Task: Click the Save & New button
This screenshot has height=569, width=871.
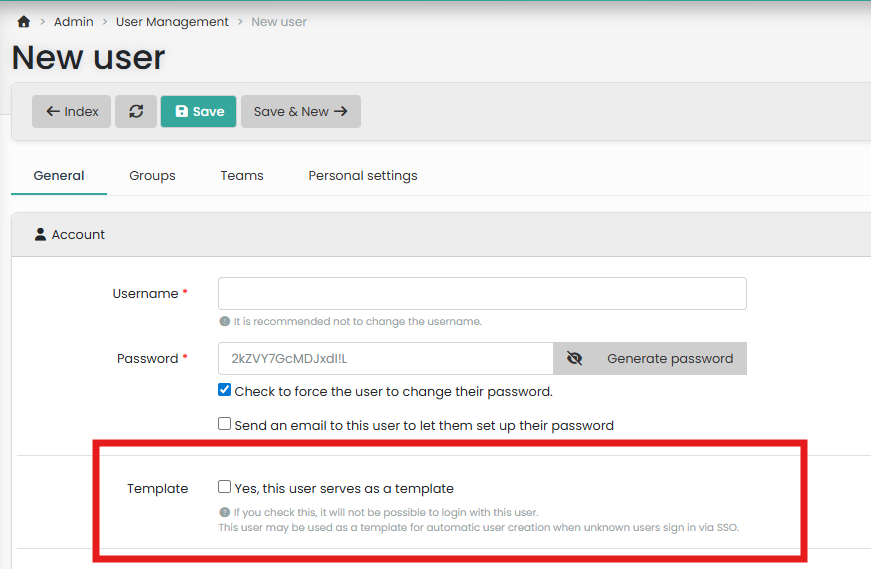Action: [x=300, y=112]
